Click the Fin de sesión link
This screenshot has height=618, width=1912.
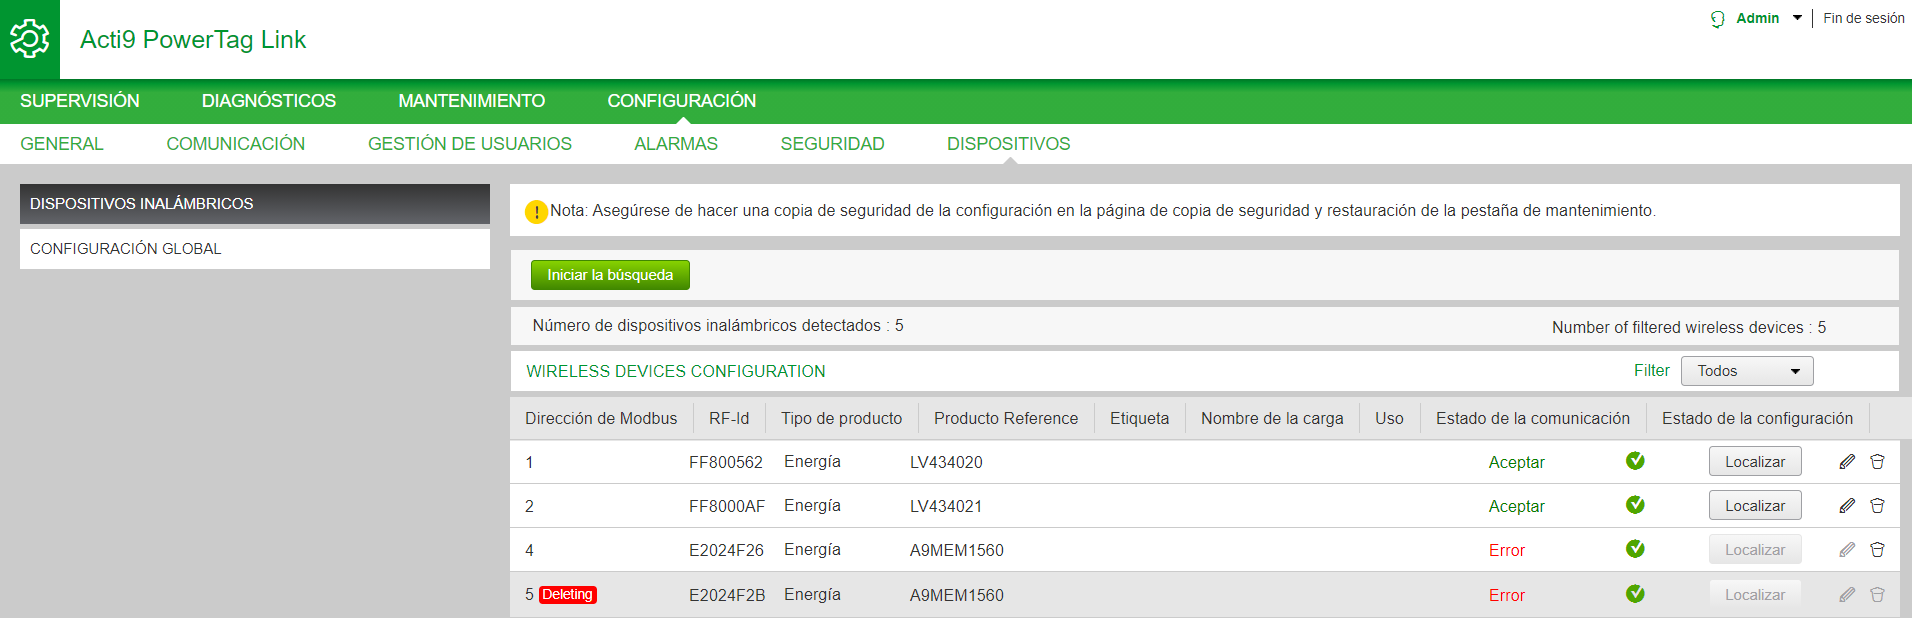pos(1863,18)
